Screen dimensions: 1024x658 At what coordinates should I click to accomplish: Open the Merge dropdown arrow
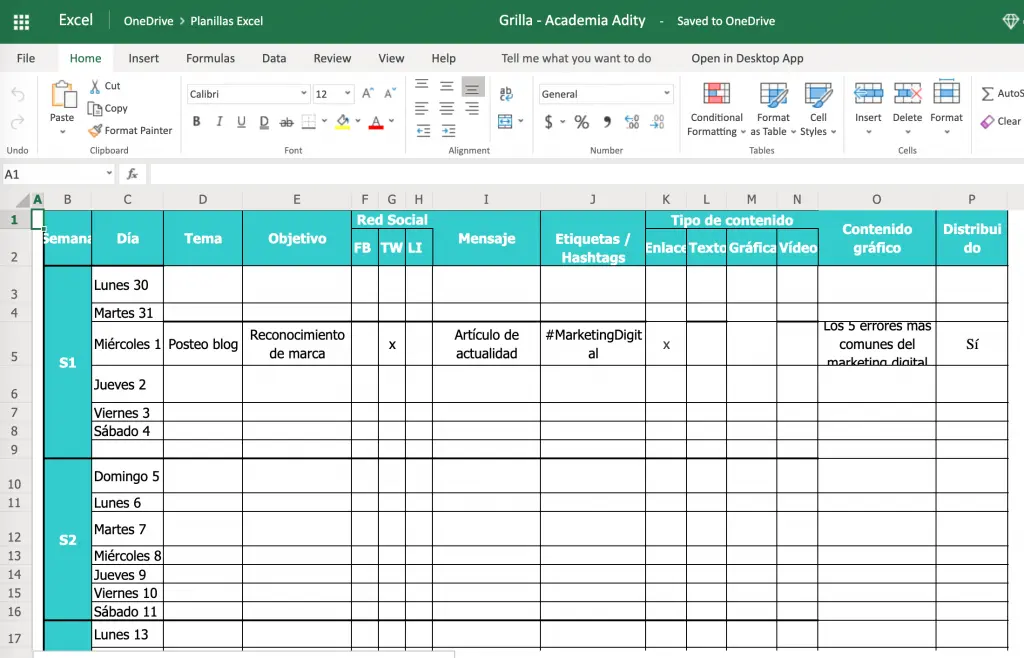pyautogui.click(x=520, y=121)
